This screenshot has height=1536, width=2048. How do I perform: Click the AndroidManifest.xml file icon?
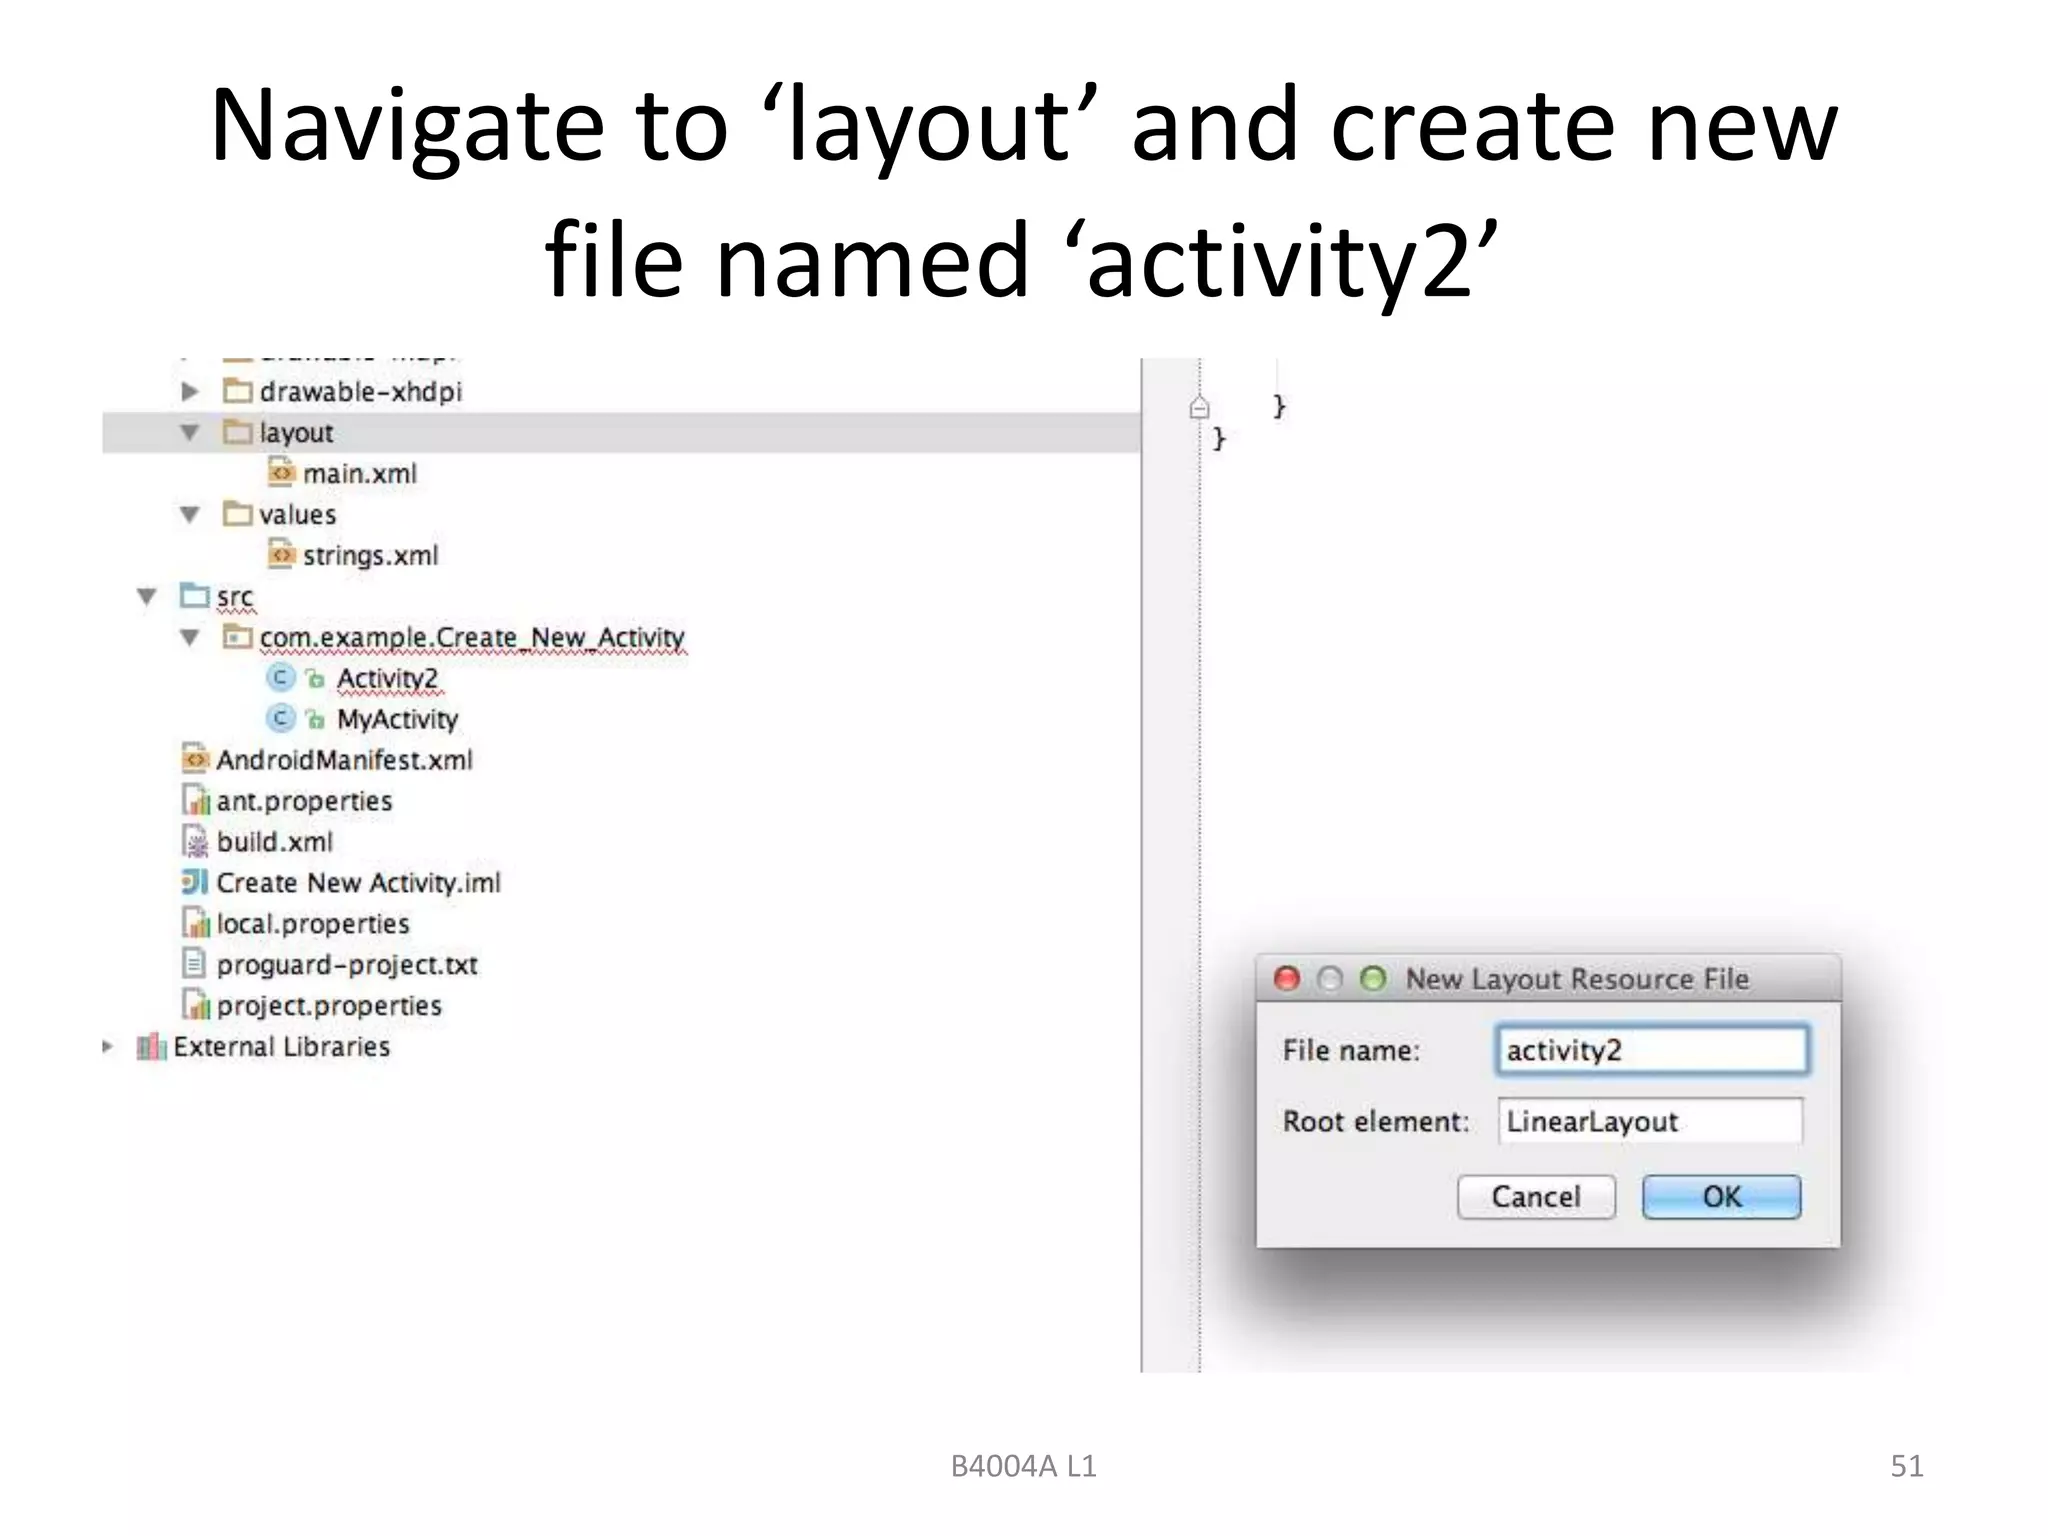click(x=195, y=758)
